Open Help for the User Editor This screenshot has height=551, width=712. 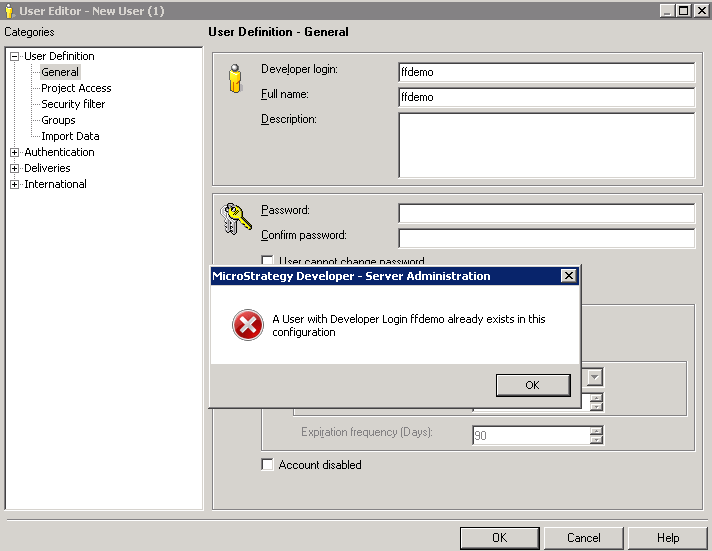tap(668, 538)
